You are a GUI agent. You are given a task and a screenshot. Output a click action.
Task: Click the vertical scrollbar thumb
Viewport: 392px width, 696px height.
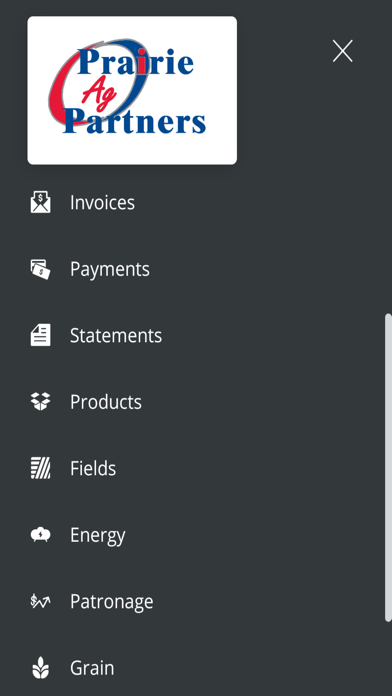[388, 468]
